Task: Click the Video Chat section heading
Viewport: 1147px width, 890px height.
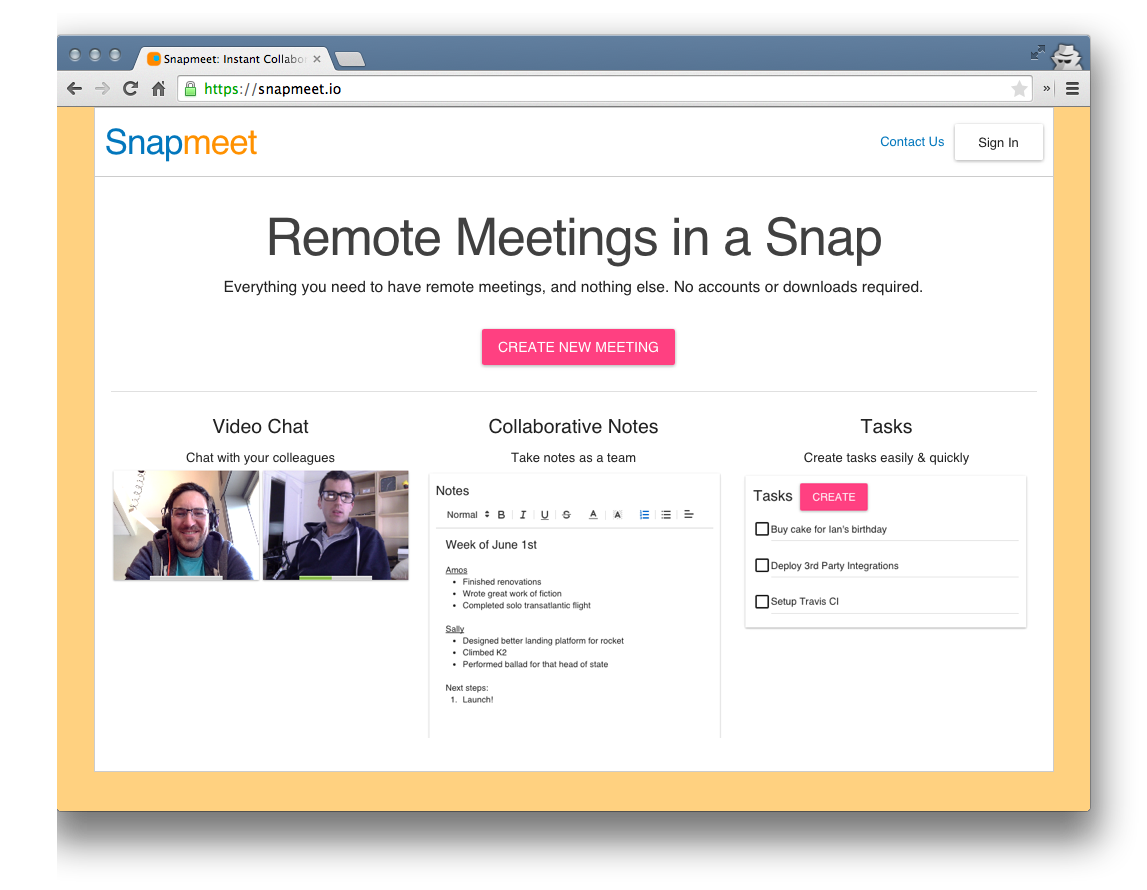Action: click(x=260, y=426)
